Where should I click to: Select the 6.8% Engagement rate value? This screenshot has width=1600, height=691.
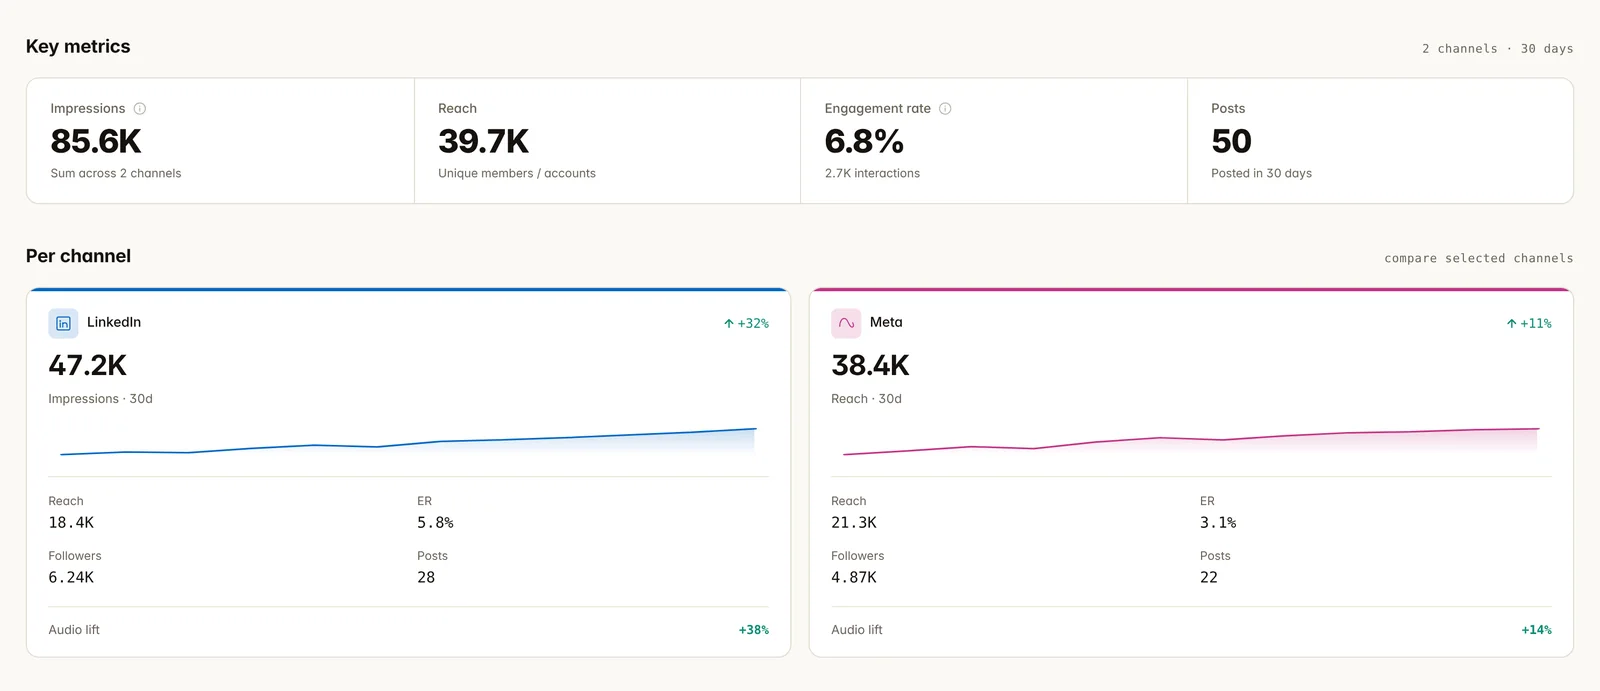click(x=864, y=141)
